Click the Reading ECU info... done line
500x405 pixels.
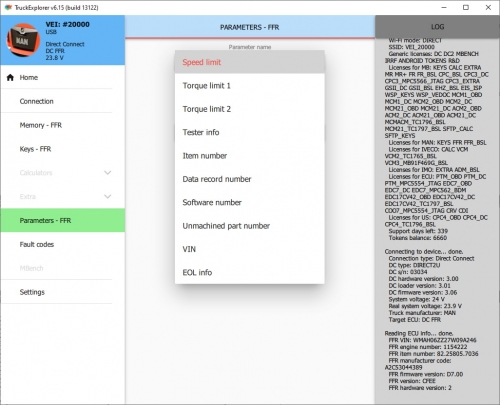[x=419, y=333]
